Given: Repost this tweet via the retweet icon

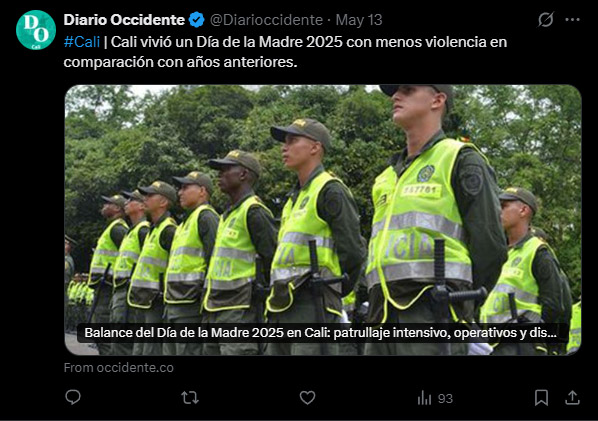Looking at the screenshot, I should pyautogui.click(x=190, y=398).
